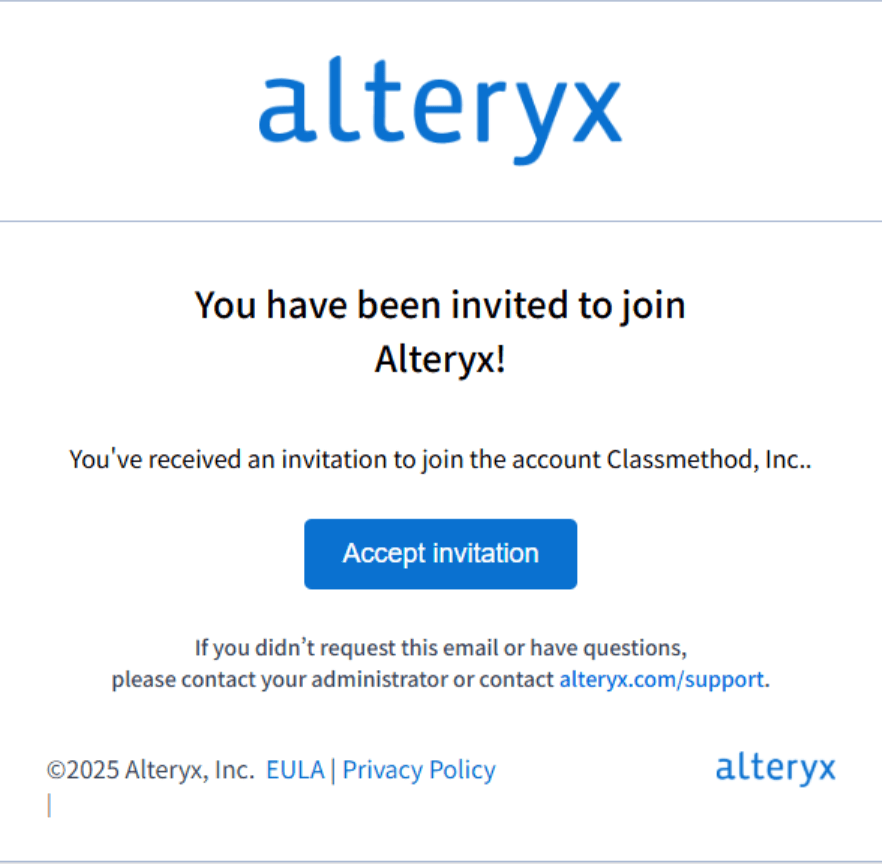Image resolution: width=882 pixels, height=864 pixels.
Task: Open the alteryx.com/support link
Action: point(660,680)
